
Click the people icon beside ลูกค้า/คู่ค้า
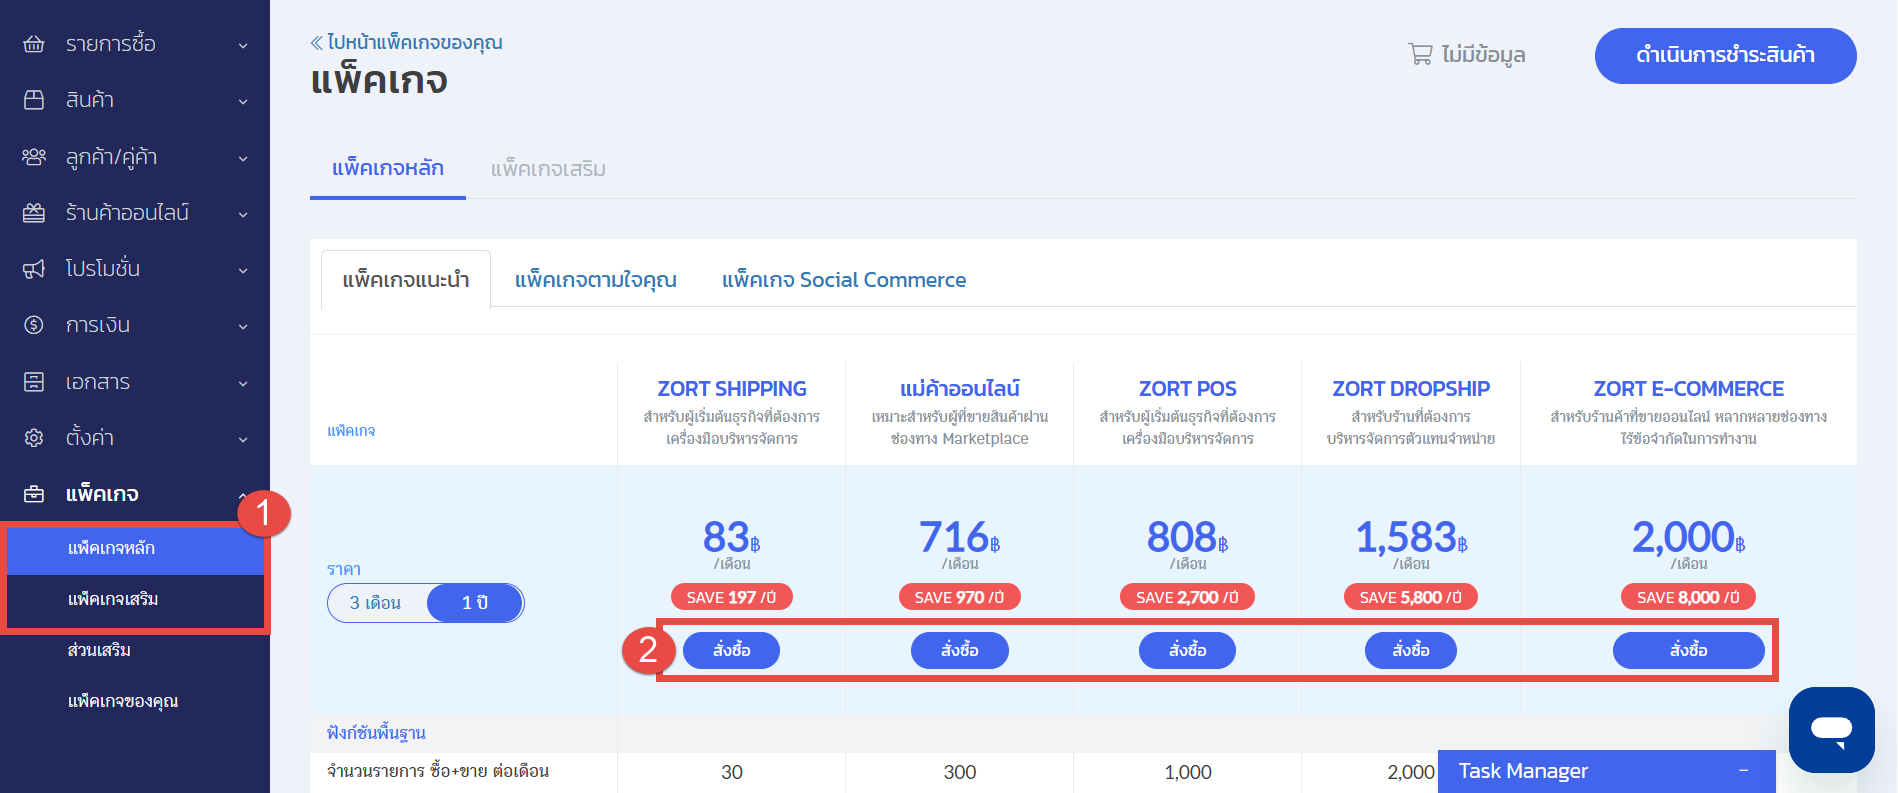click(34, 157)
